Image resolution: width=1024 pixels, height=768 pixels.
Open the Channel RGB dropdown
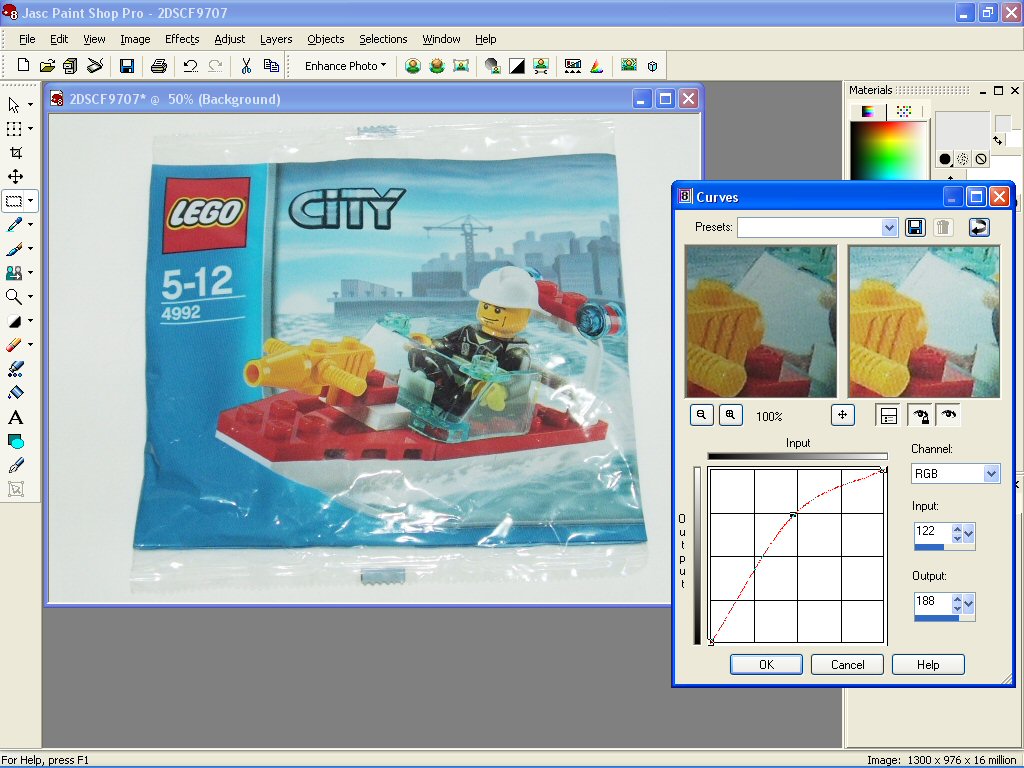(991, 473)
